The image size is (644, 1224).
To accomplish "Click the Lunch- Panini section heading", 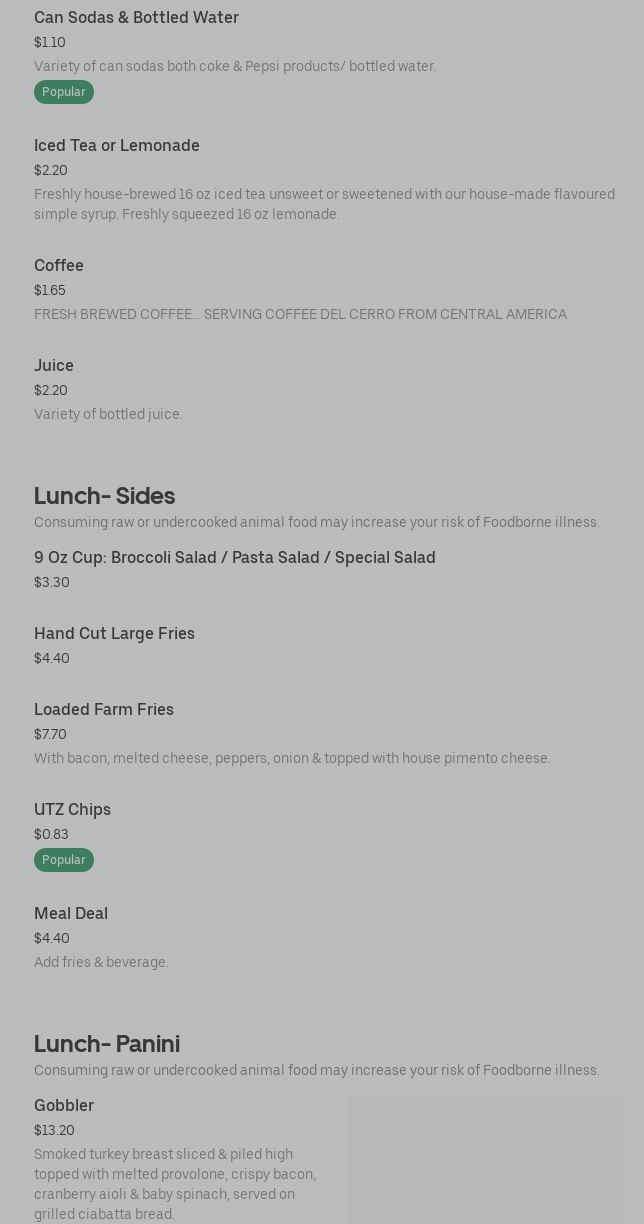I will 107,1044.
